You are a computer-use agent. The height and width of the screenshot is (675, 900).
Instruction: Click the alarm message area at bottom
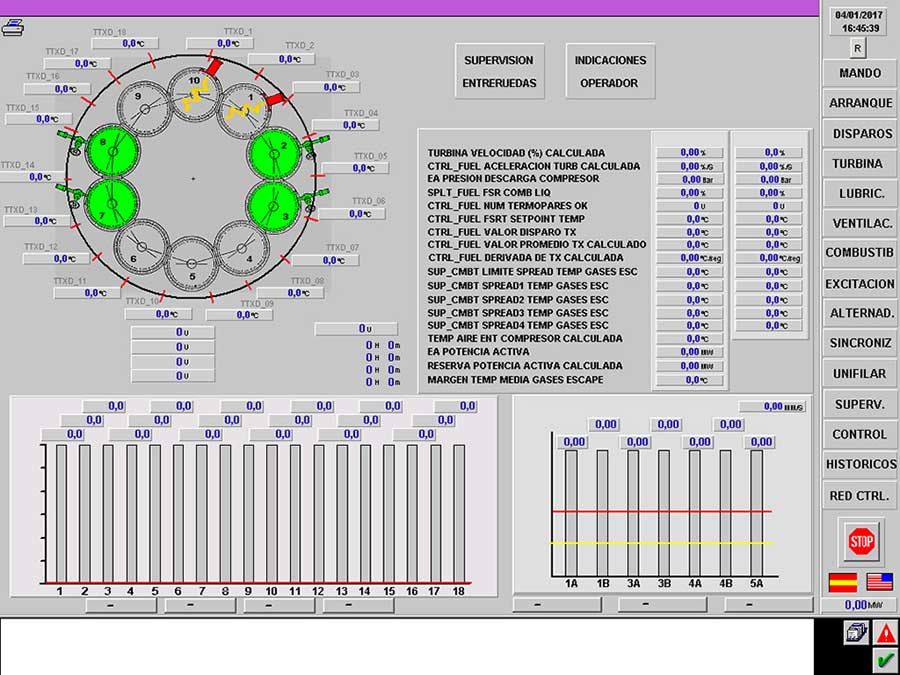click(407, 646)
